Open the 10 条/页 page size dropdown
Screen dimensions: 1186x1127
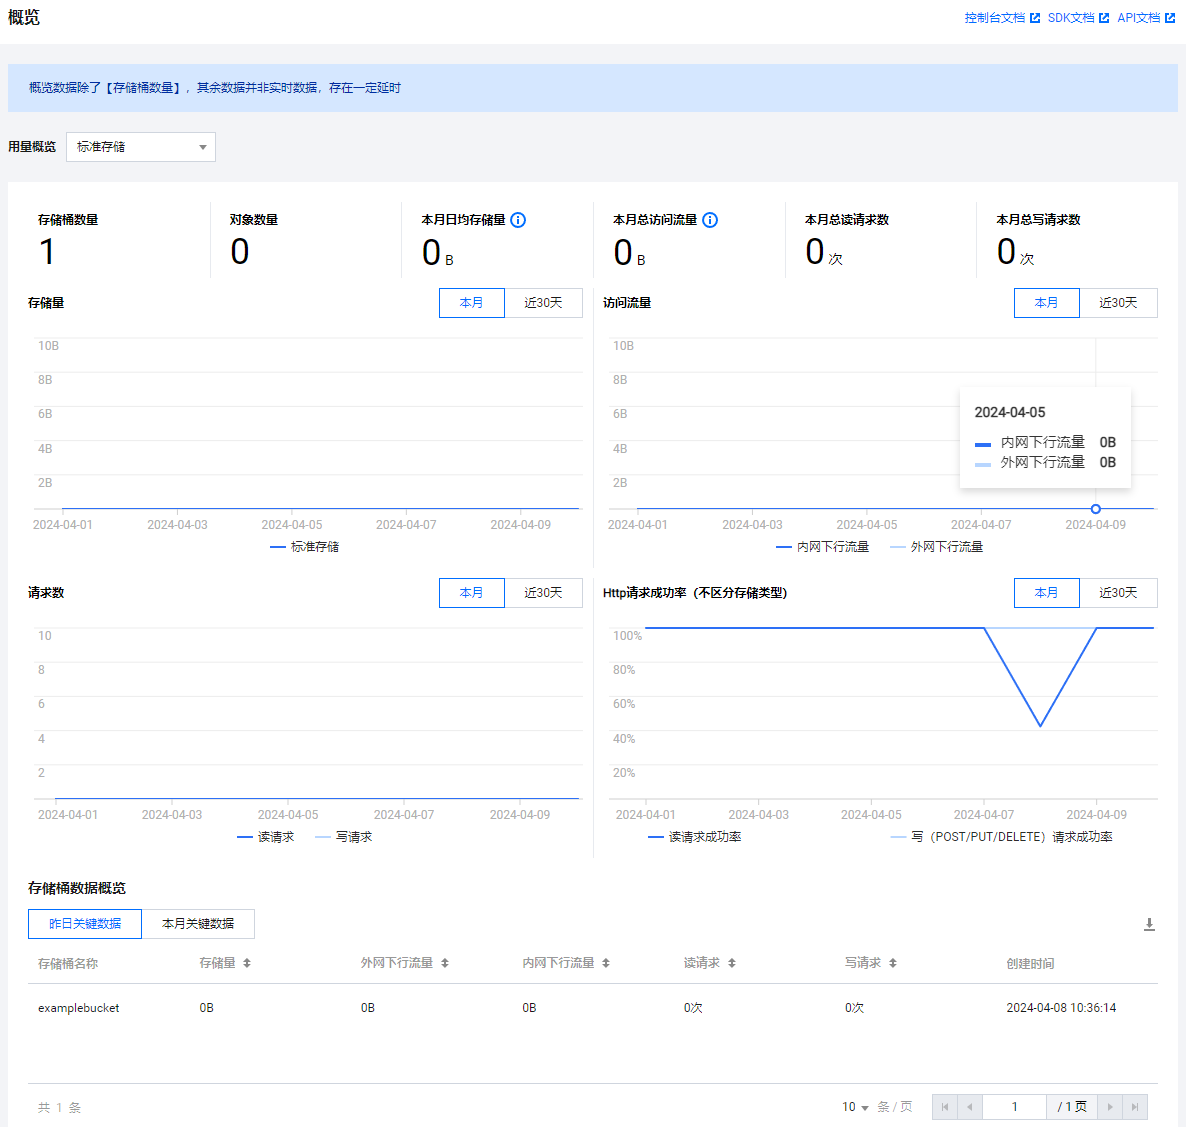(x=855, y=1107)
